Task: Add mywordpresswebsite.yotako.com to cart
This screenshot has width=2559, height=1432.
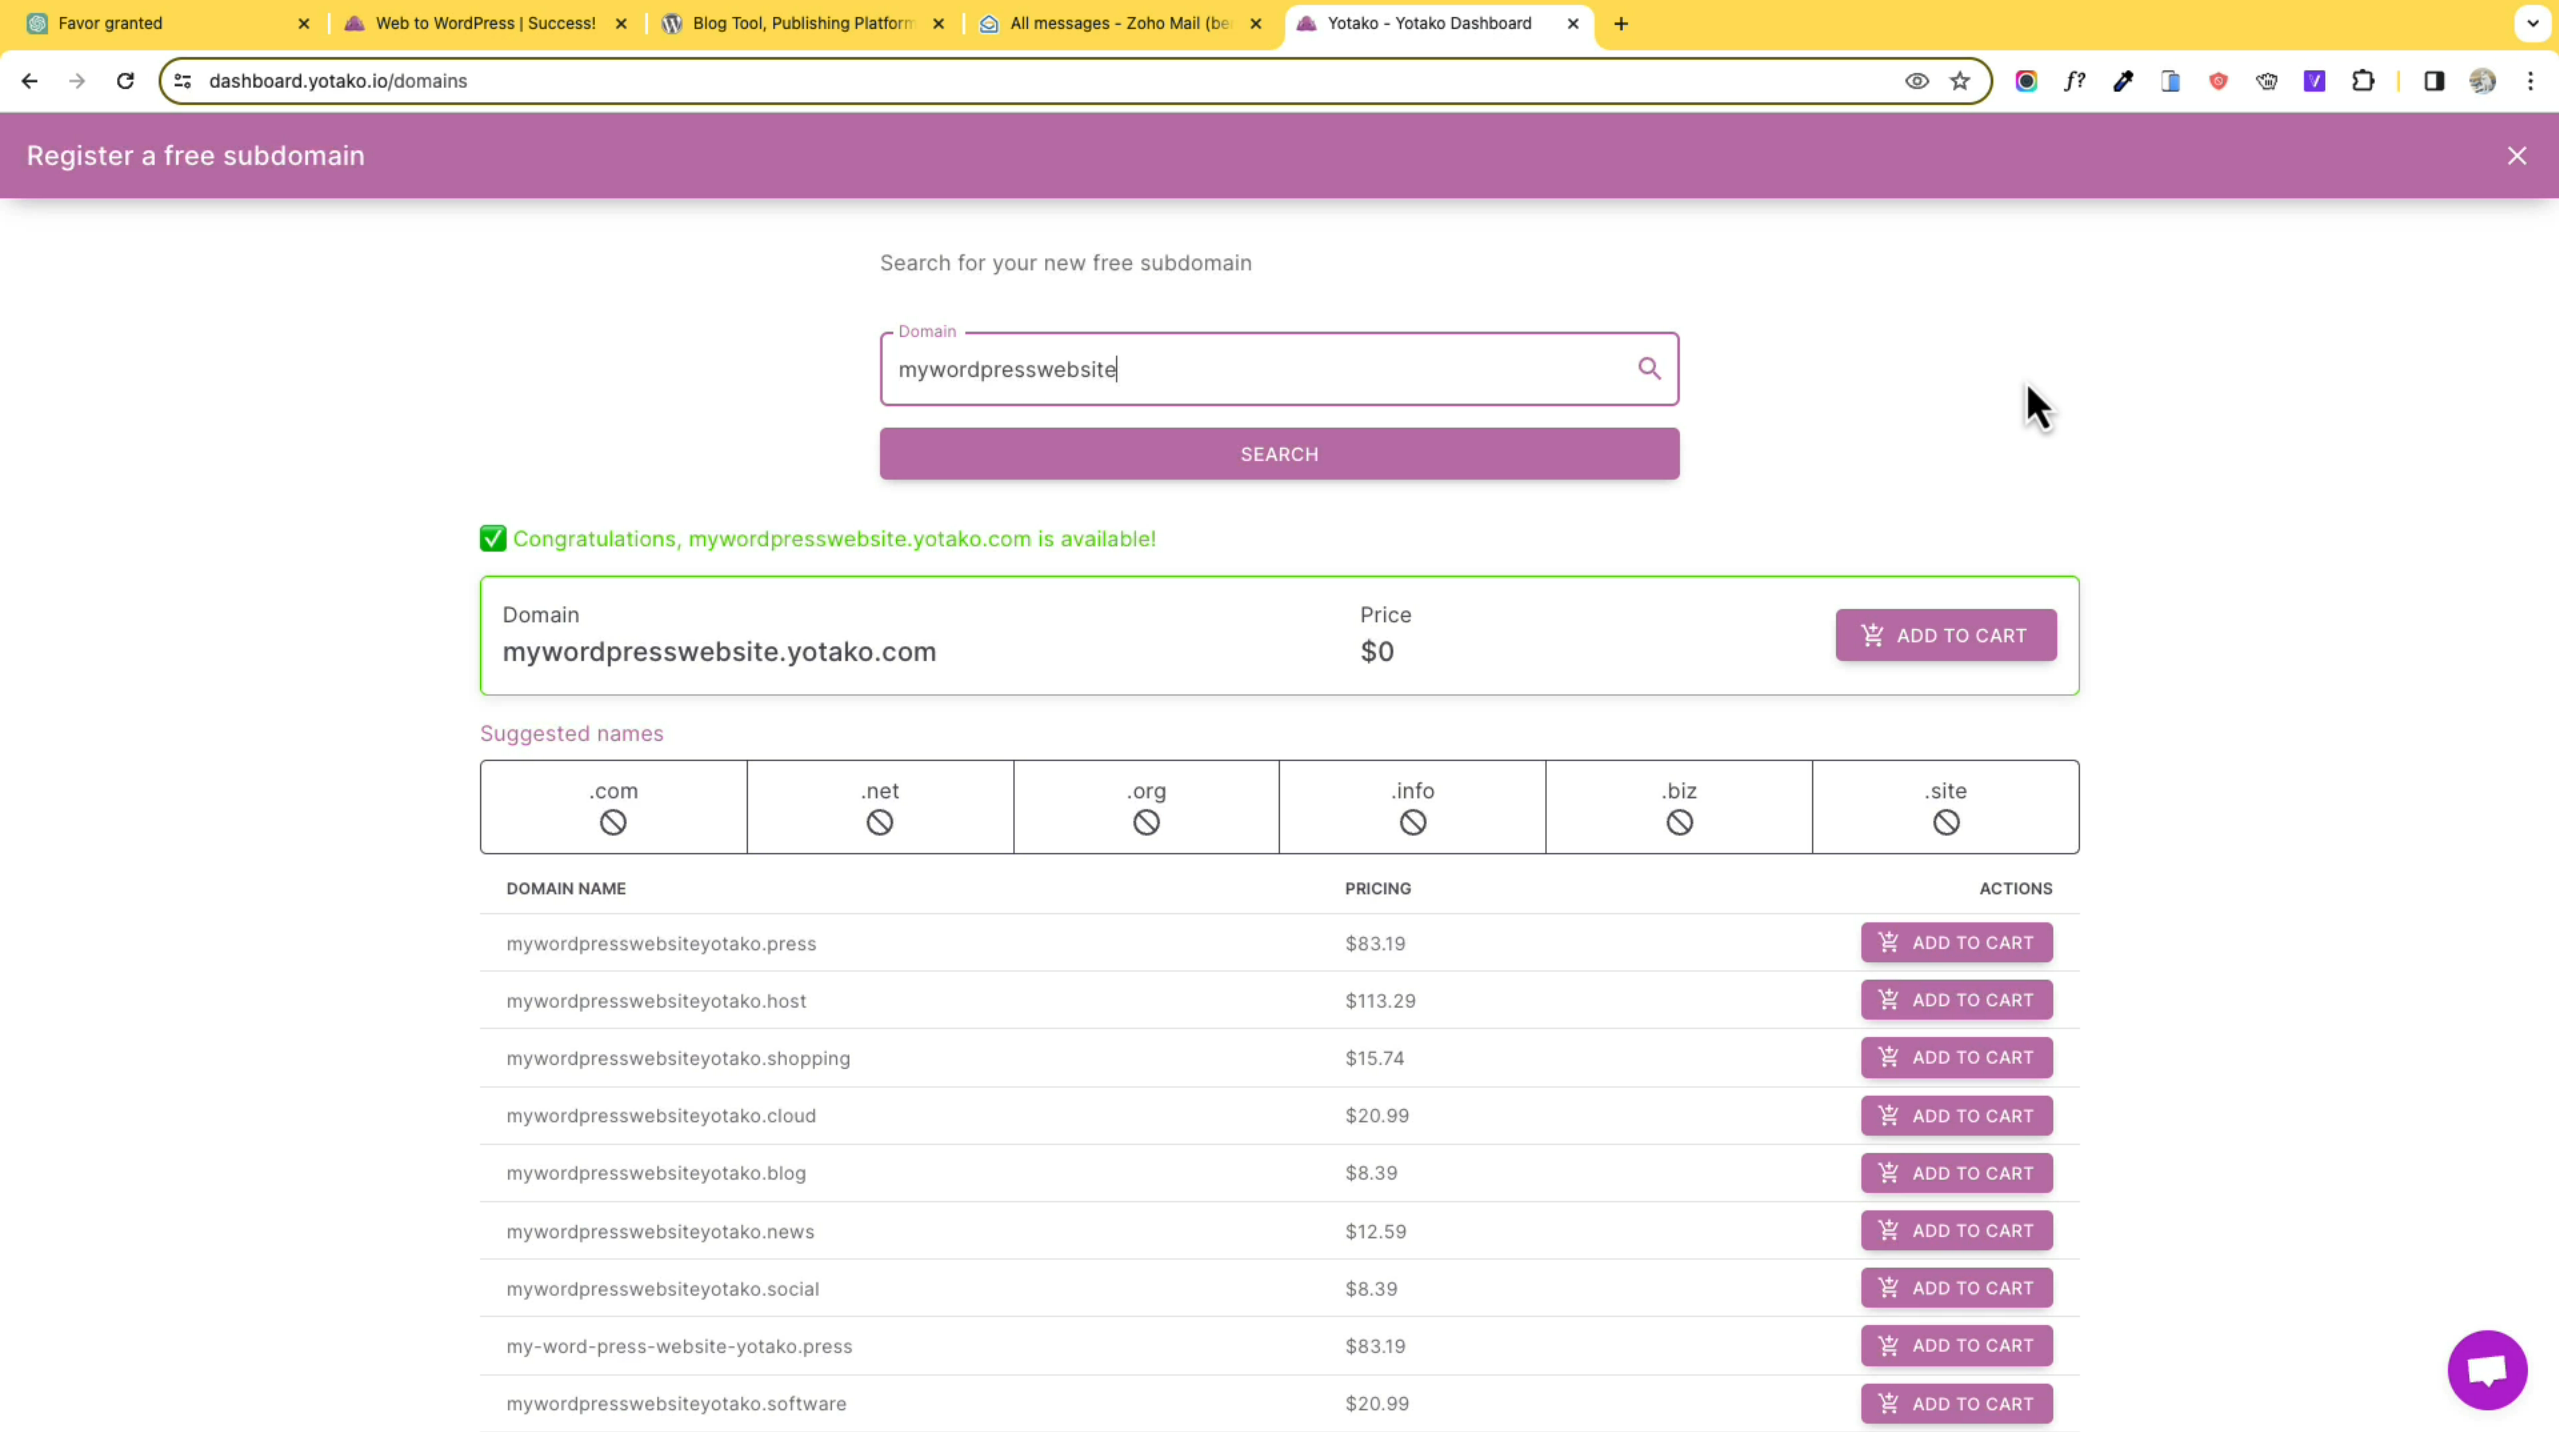Action: (1945, 635)
